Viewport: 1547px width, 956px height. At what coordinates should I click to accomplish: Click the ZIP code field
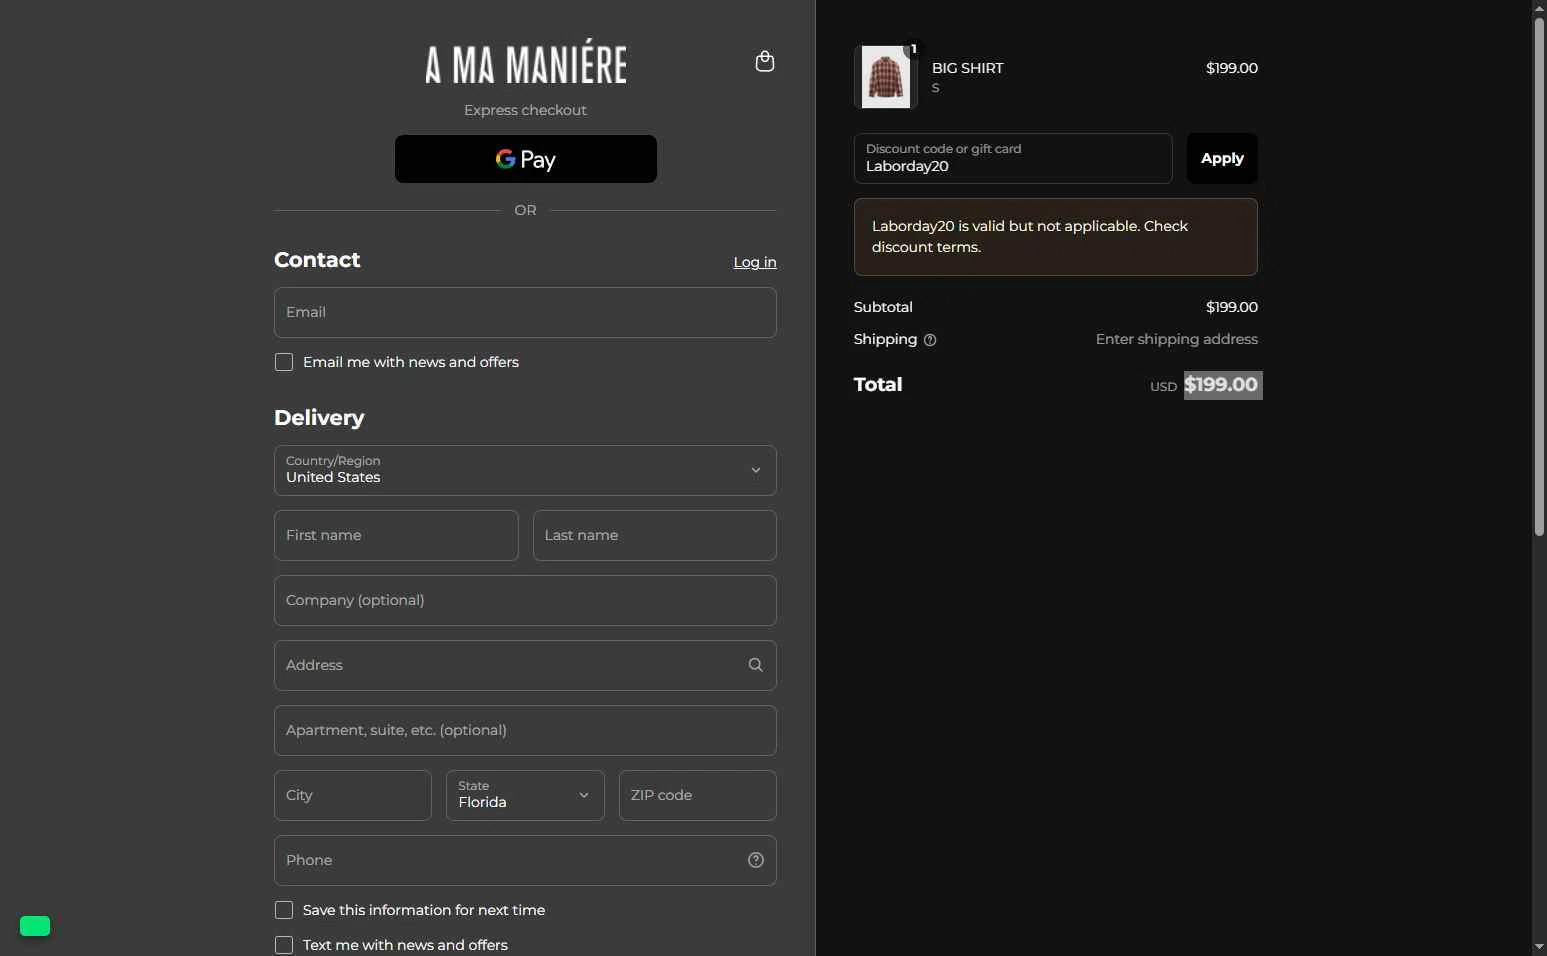click(698, 795)
